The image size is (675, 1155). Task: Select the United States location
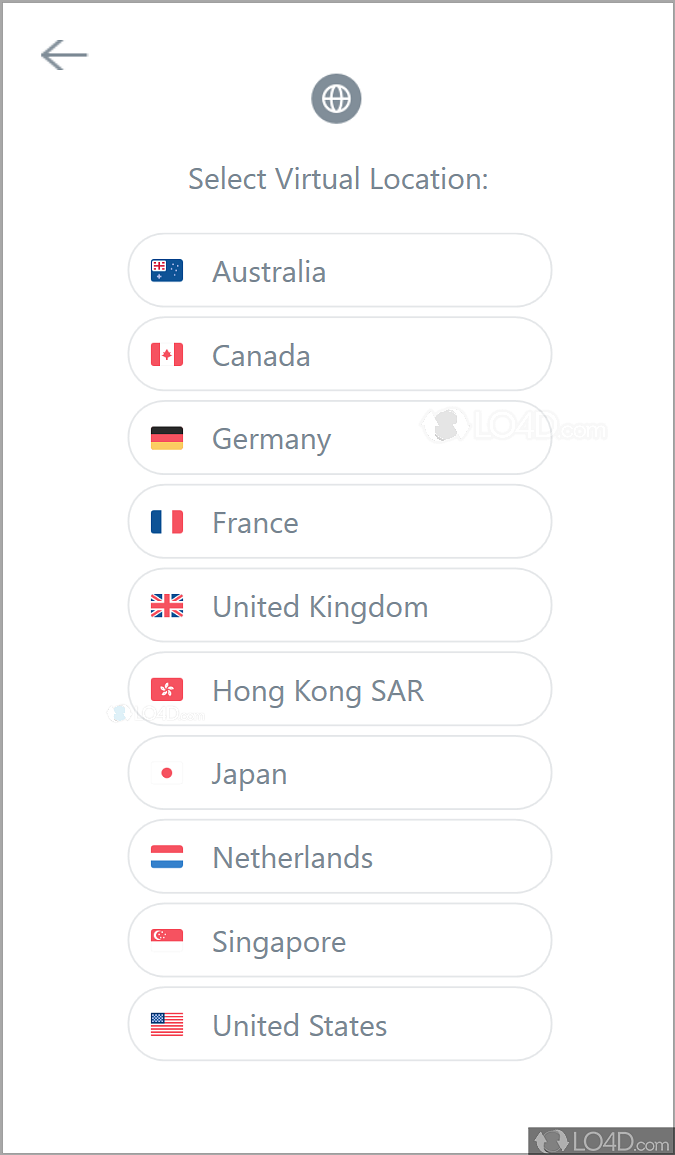pos(340,1025)
